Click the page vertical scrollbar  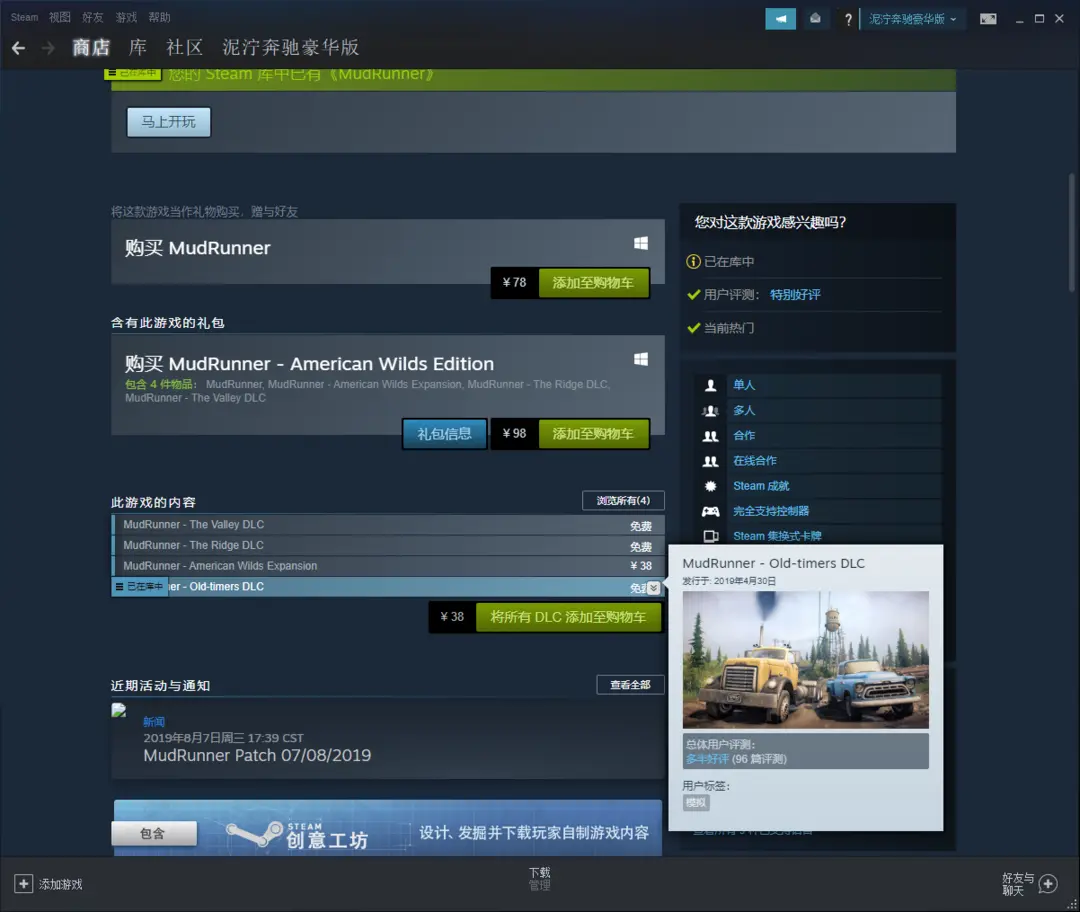pyautogui.click(x=1072, y=233)
